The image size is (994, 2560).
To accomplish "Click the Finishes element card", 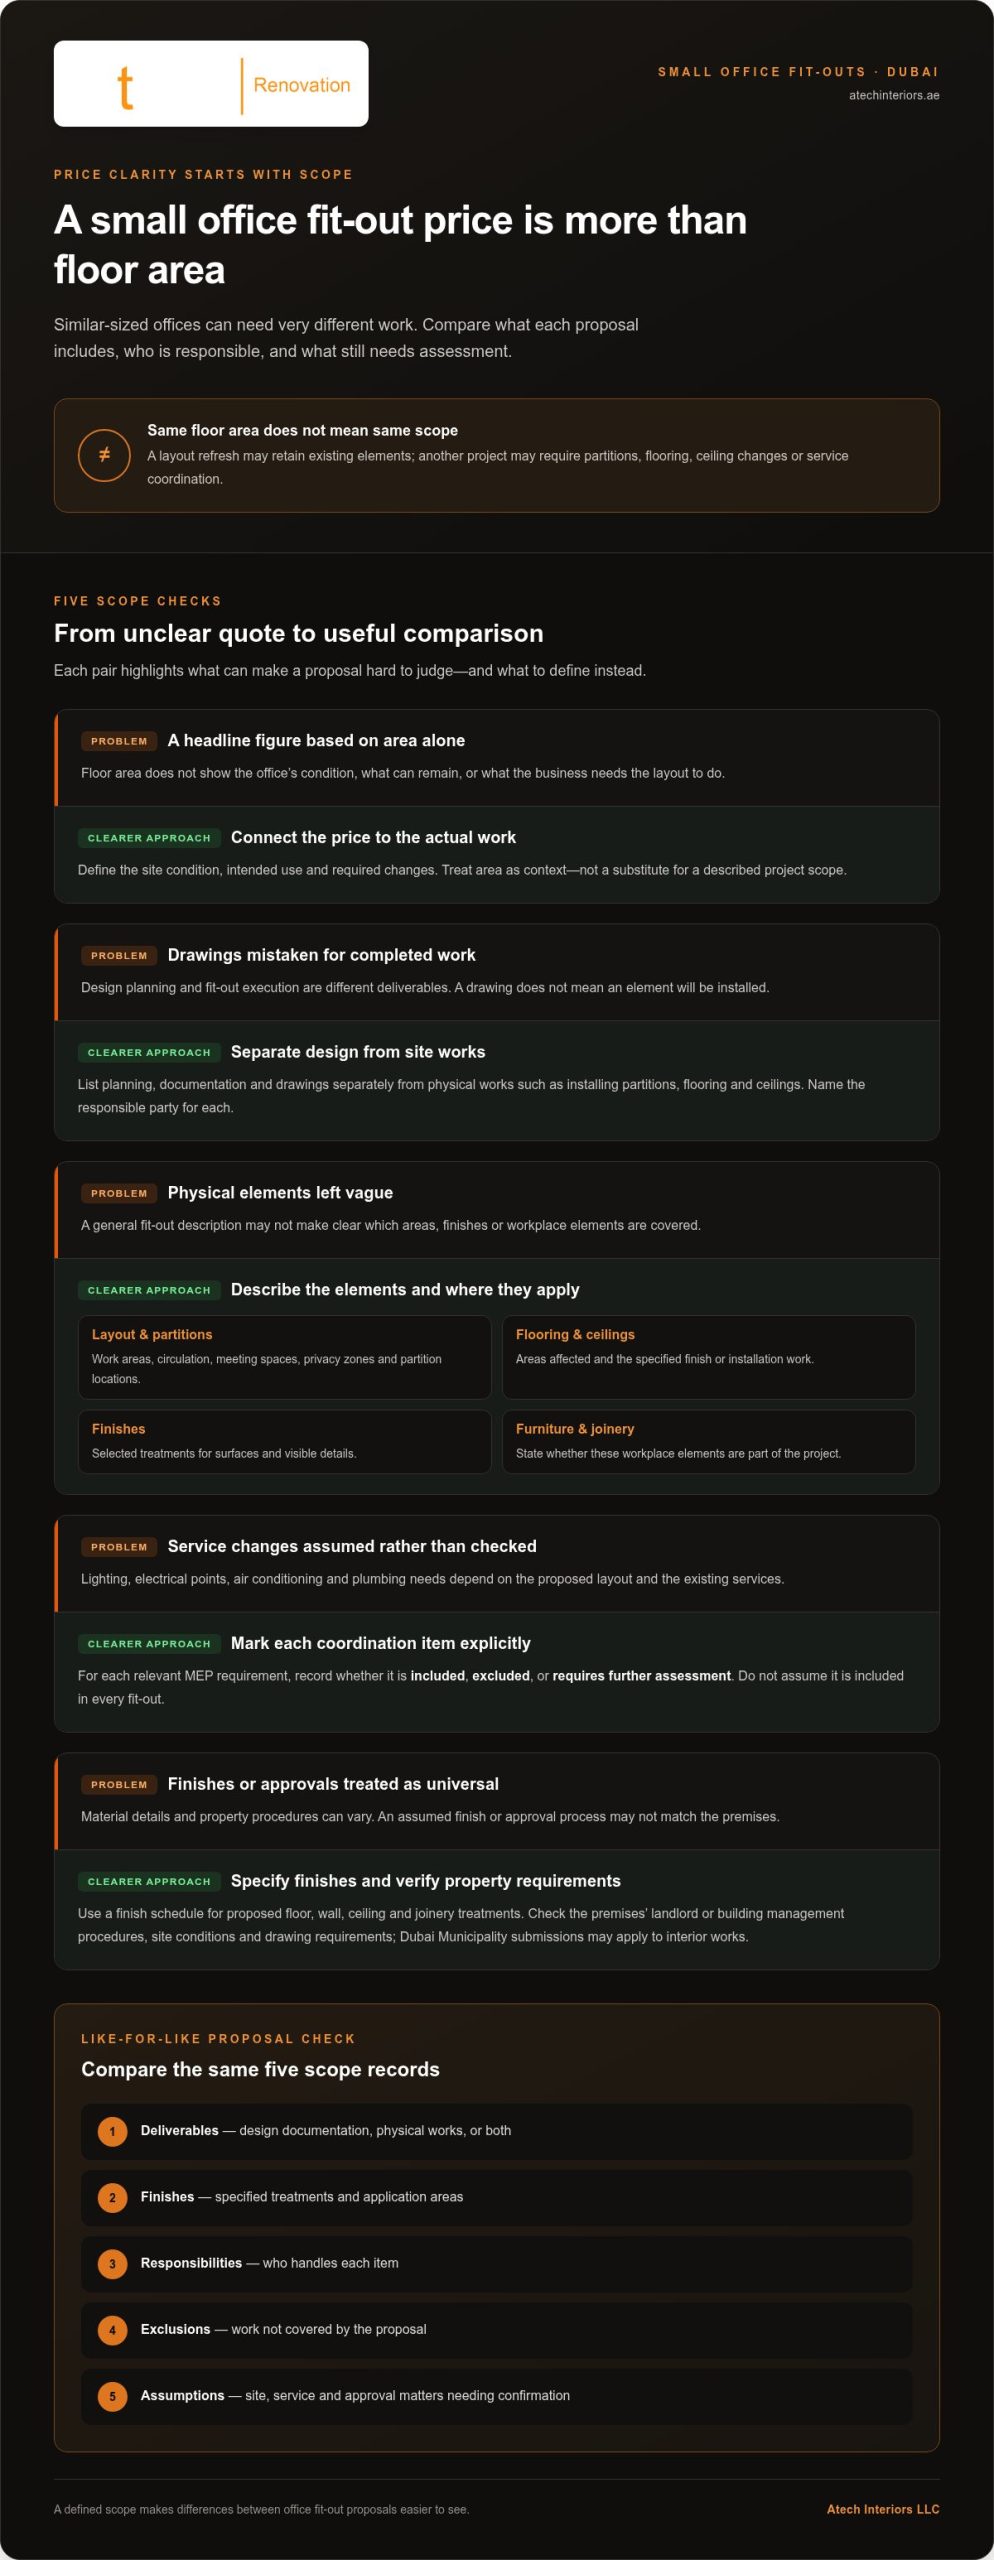I will click(x=284, y=1441).
